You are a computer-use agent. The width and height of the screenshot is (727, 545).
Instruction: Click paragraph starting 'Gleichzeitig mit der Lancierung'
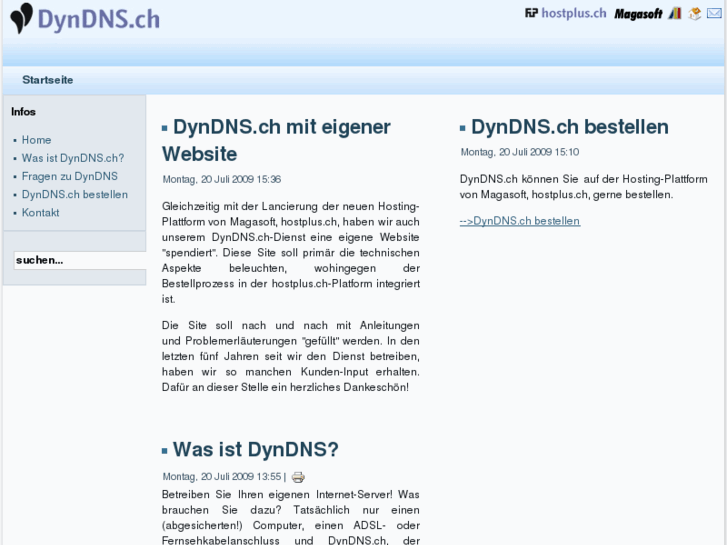point(291,252)
